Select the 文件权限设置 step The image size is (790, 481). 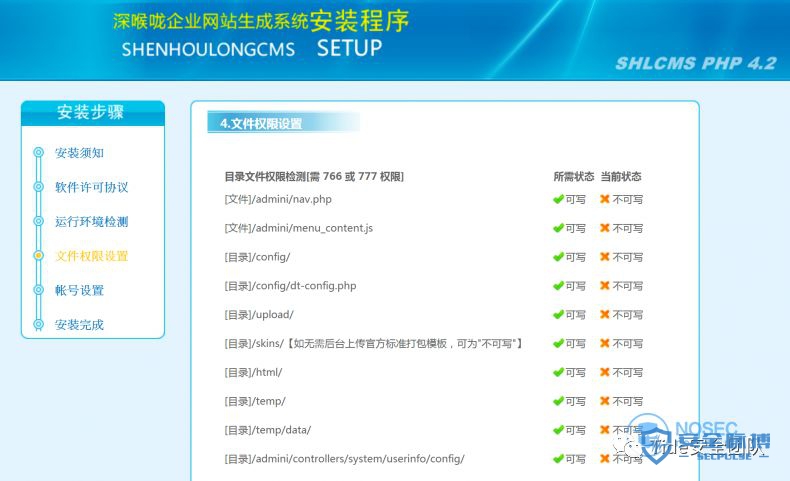coord(92,256)
